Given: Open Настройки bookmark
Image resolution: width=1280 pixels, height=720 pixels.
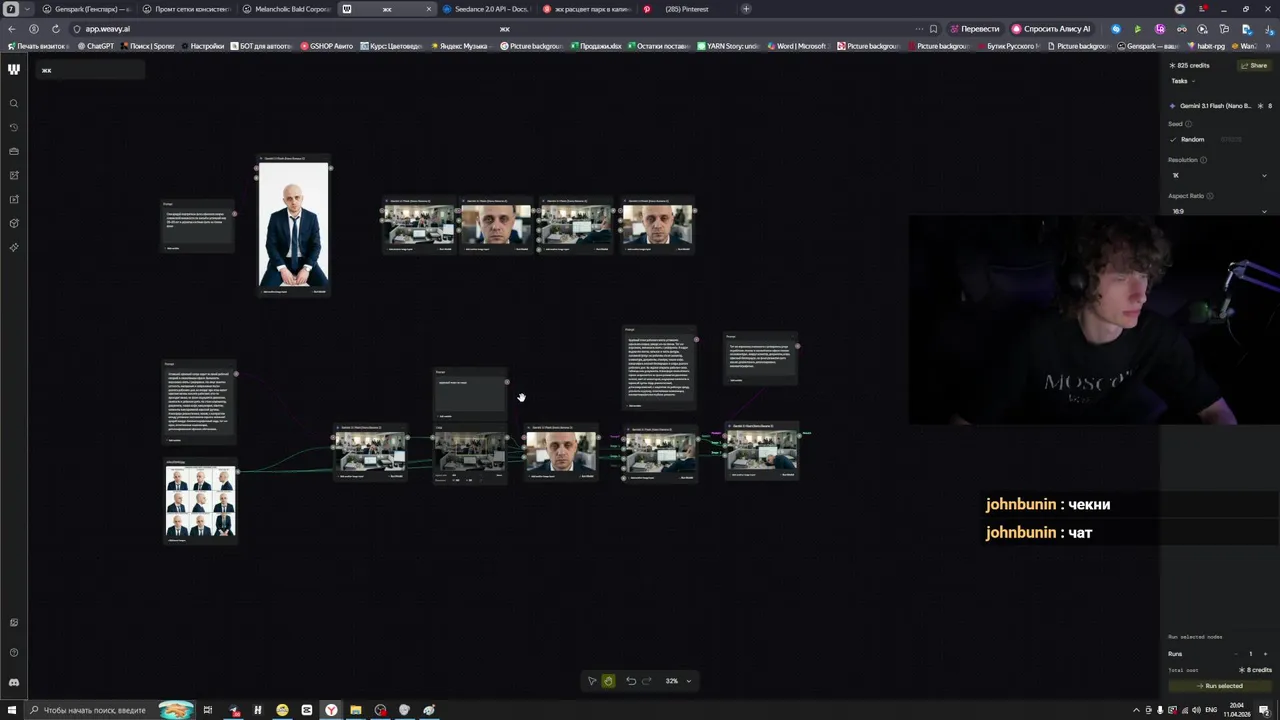Looking at the screenshot, I should coord(202,46).
